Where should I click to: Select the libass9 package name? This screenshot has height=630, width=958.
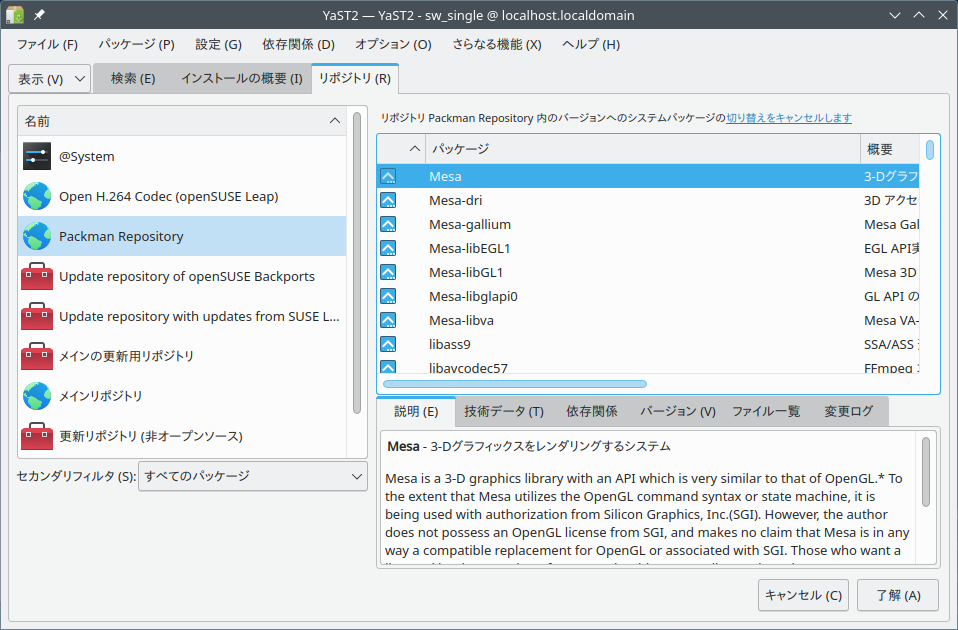coord(450,344)
